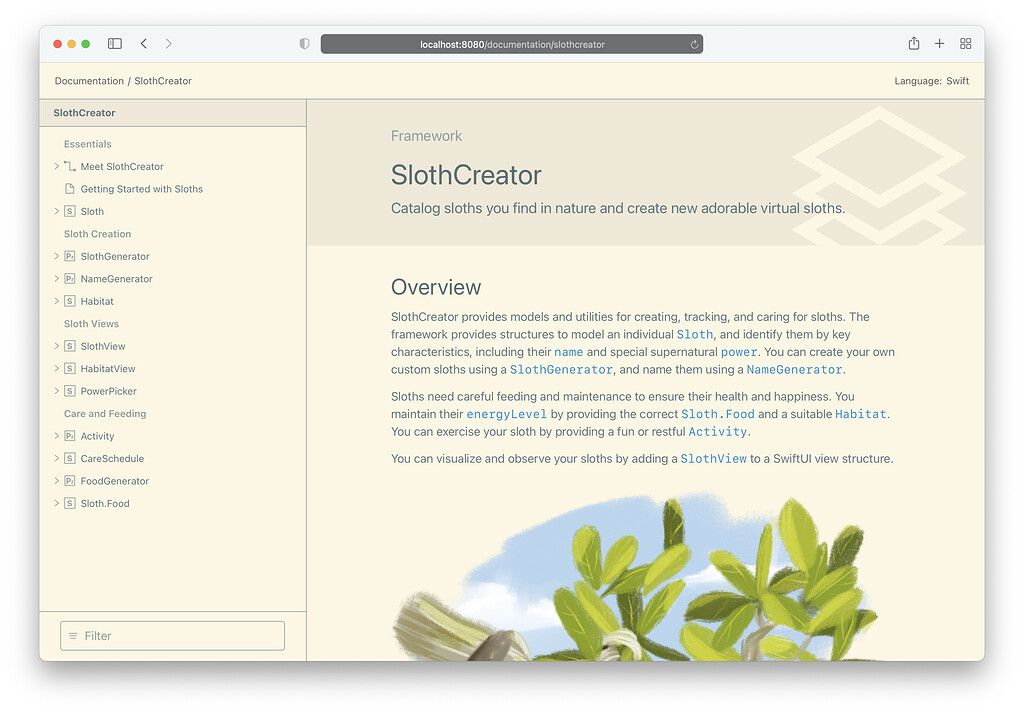This screenshot has height=713, width=1024.
Task: Click the protocol icon next to SlothGenerator
Action: [70, 256]
